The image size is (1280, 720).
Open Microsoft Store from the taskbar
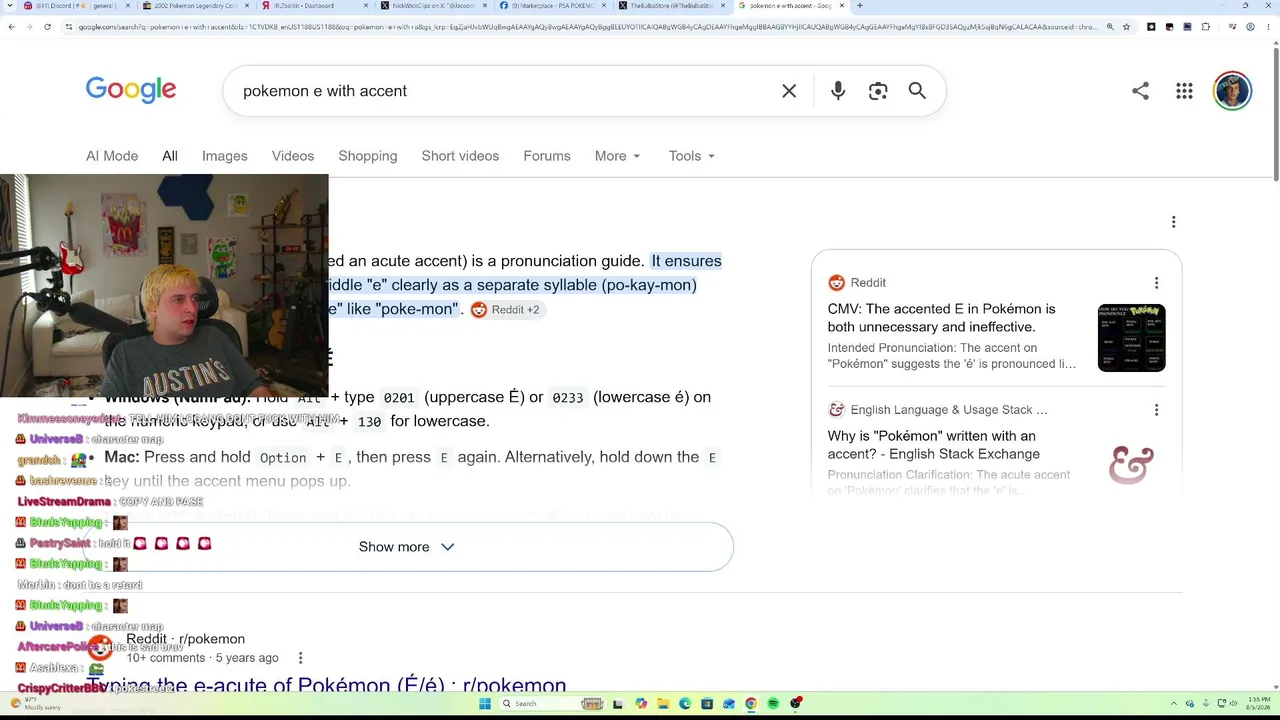click(707, 704)
